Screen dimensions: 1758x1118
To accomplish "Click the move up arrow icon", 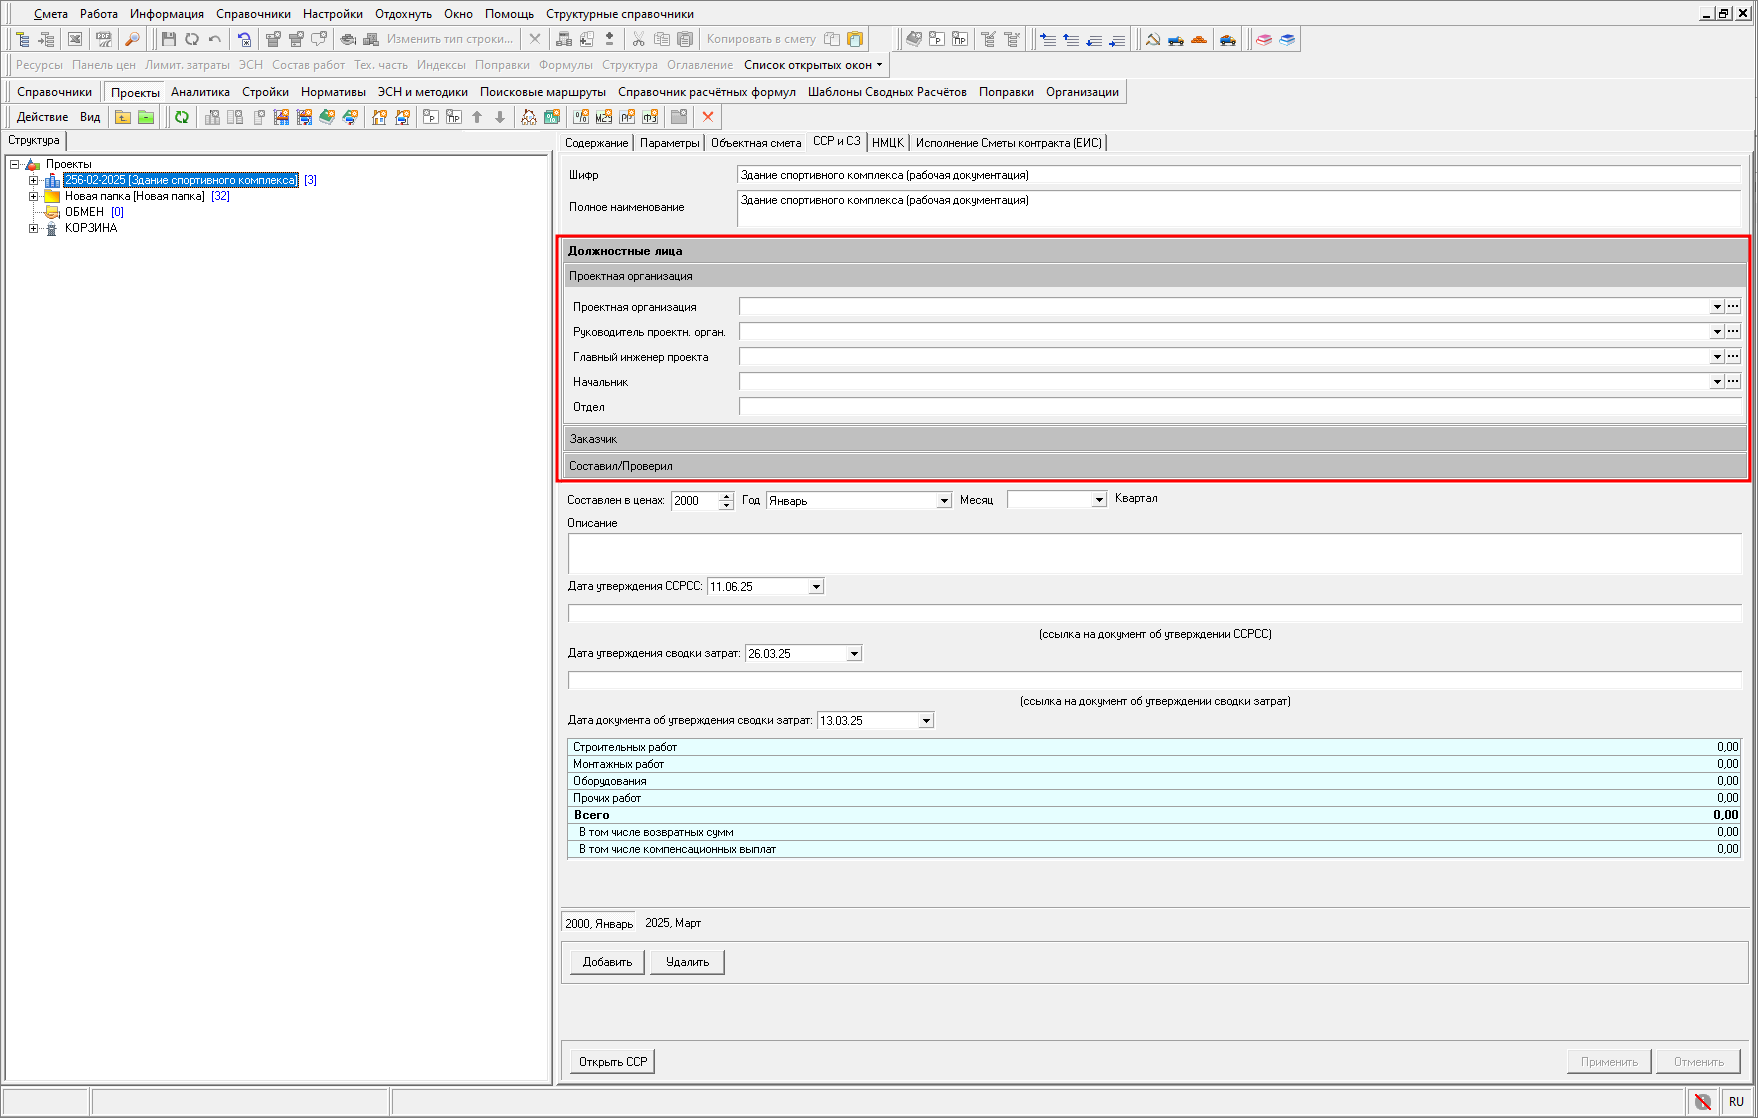I will (477, 117).
